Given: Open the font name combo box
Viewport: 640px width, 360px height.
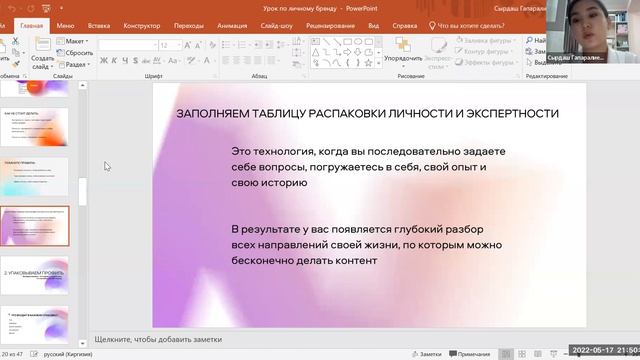Looking at the screenshot, I should point(129,45).
